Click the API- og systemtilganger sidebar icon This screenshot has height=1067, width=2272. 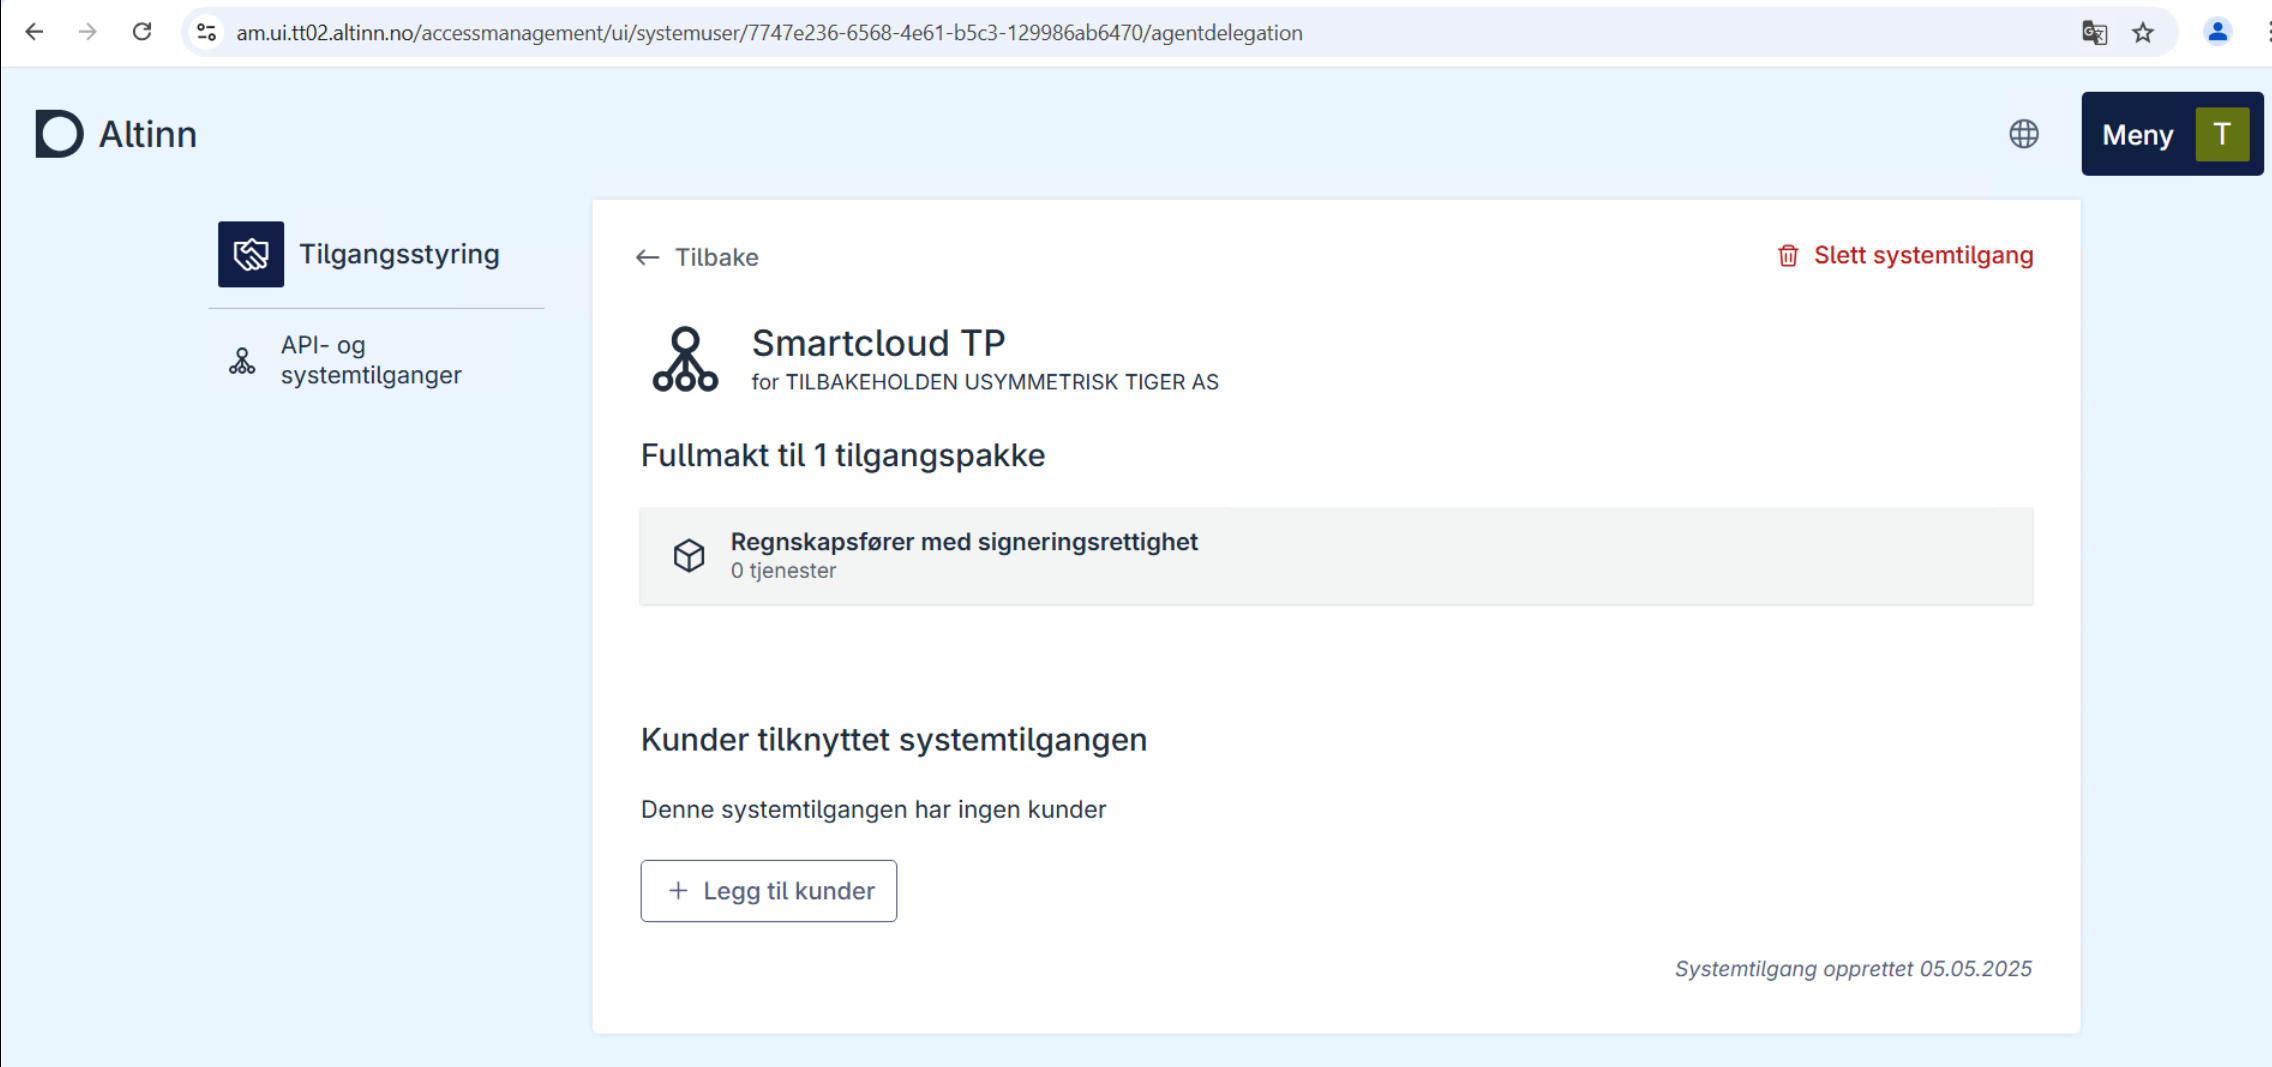coord(242,361)
